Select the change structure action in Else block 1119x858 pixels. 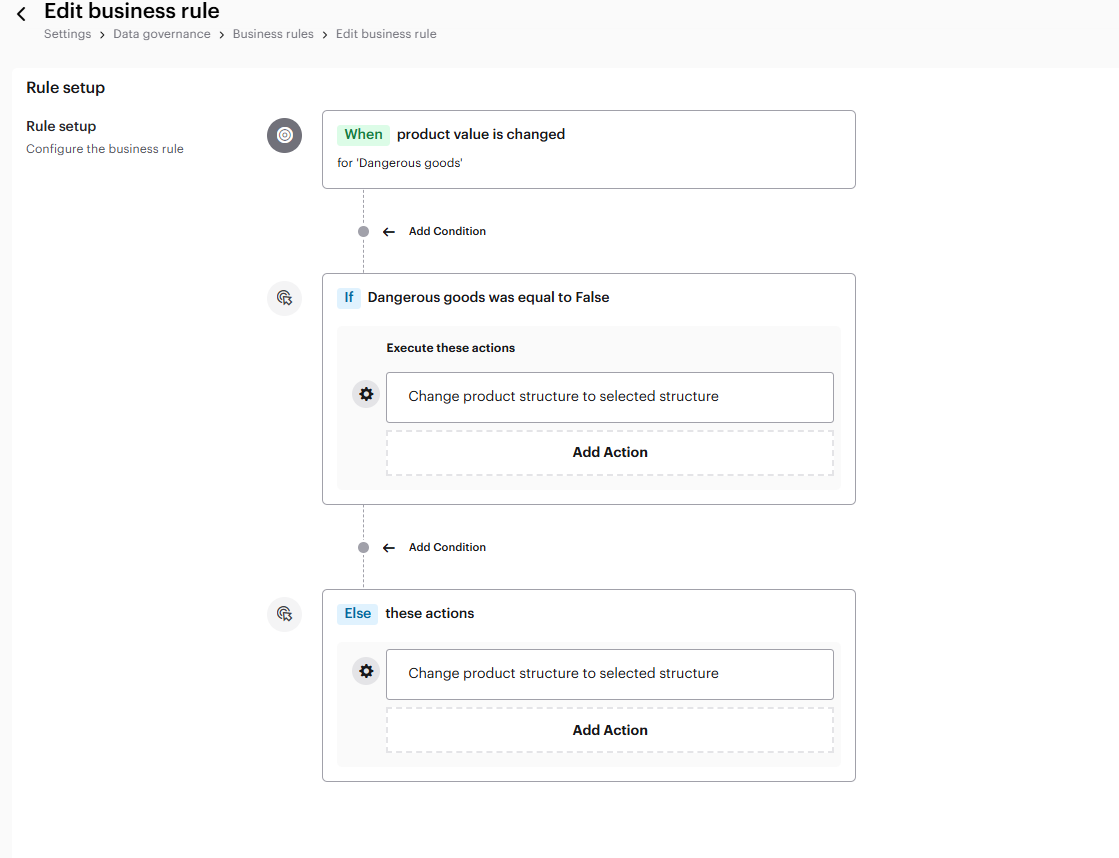(609, 674)
